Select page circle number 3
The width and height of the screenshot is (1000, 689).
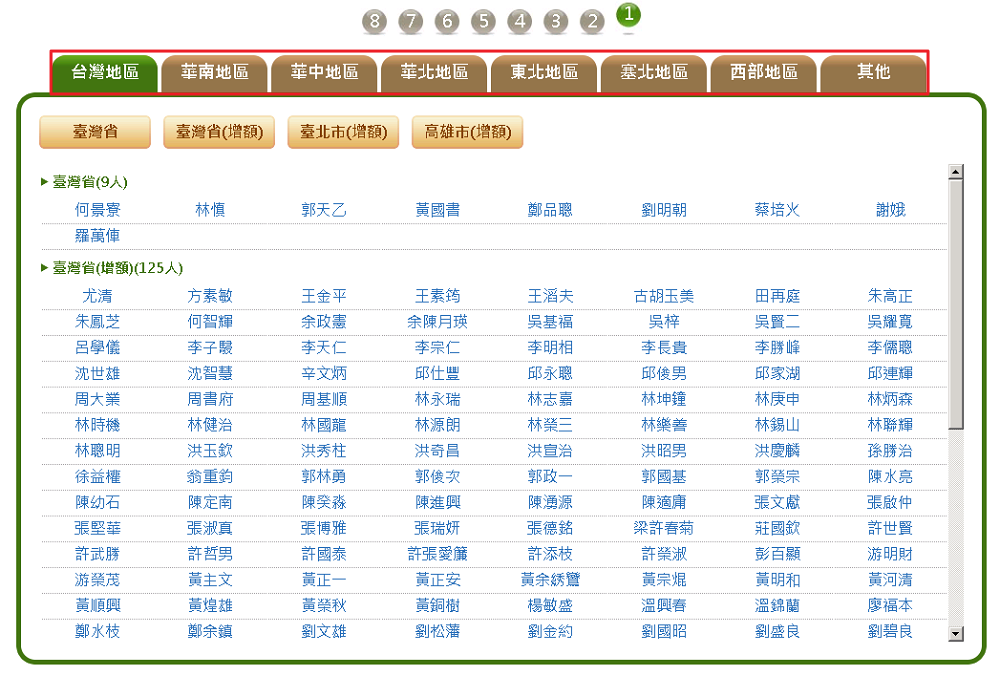(x=556, y=21)
